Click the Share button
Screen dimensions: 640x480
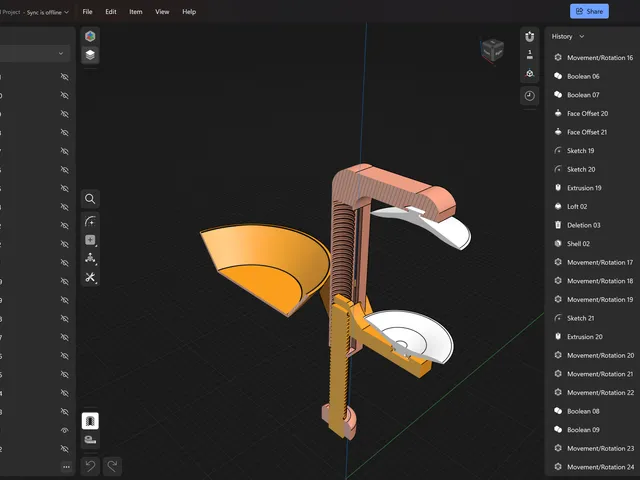point(589,11)
